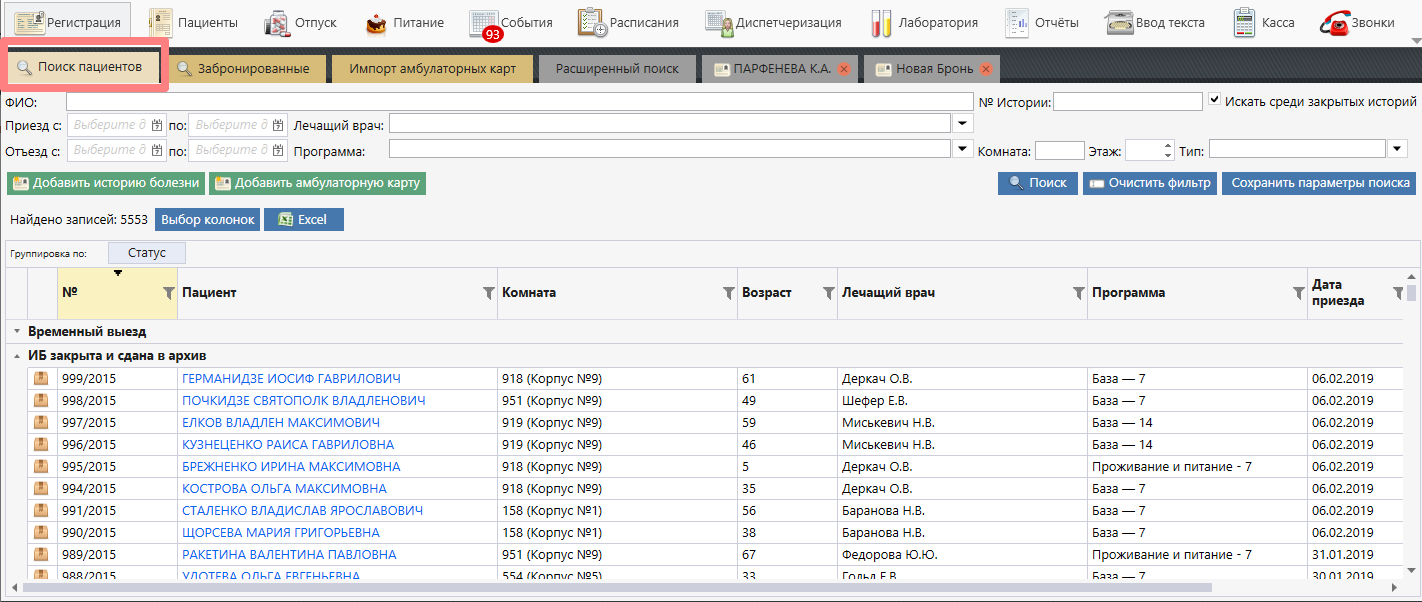Click archive icon for record 999/2015
This screenshot has height=602, width=1422.
pos(41,378)
